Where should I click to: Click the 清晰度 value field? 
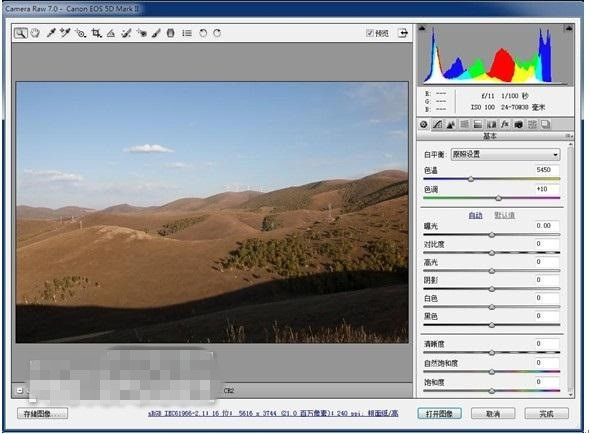(x=547, y=344)
